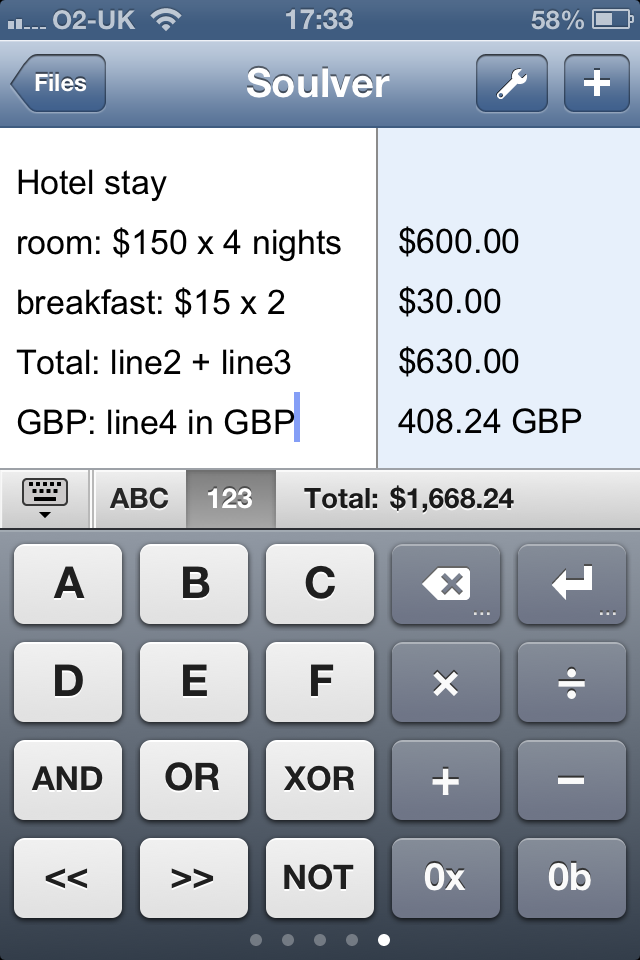
Task: Go back to Files
Action: [x=58, y=83]
